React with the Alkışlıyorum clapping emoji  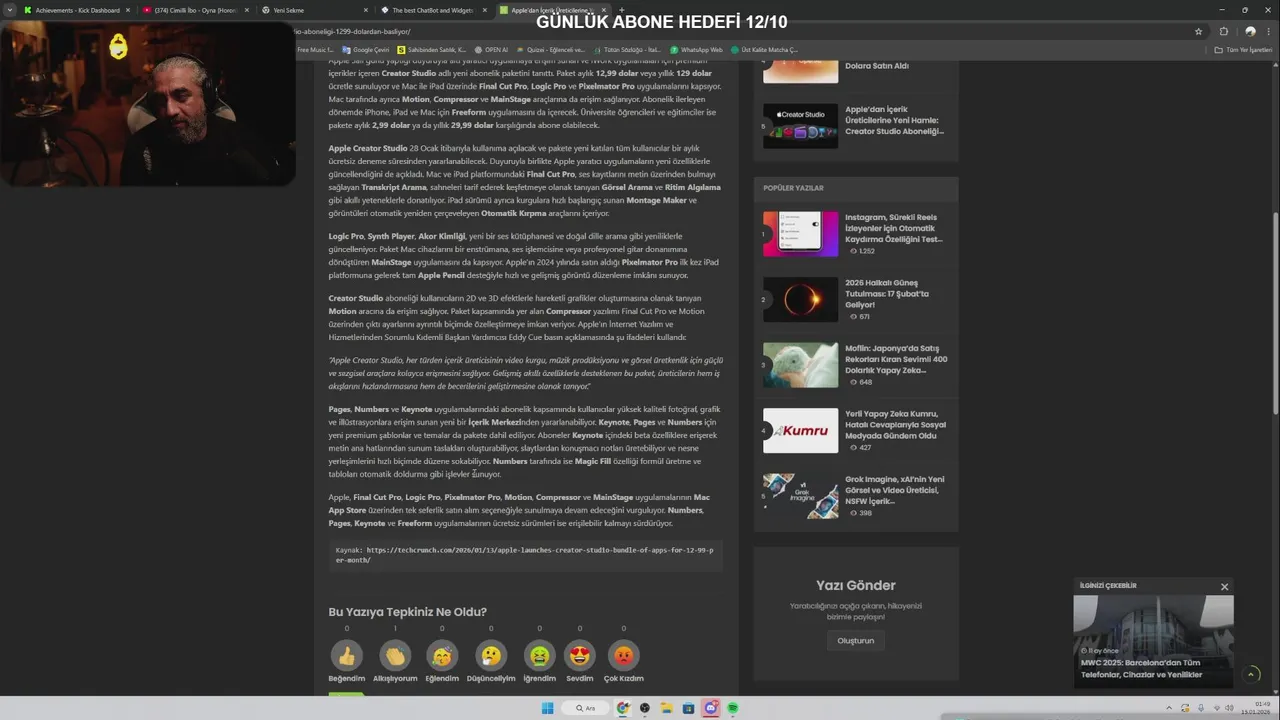pyautogui.click(x=395, y=656)
